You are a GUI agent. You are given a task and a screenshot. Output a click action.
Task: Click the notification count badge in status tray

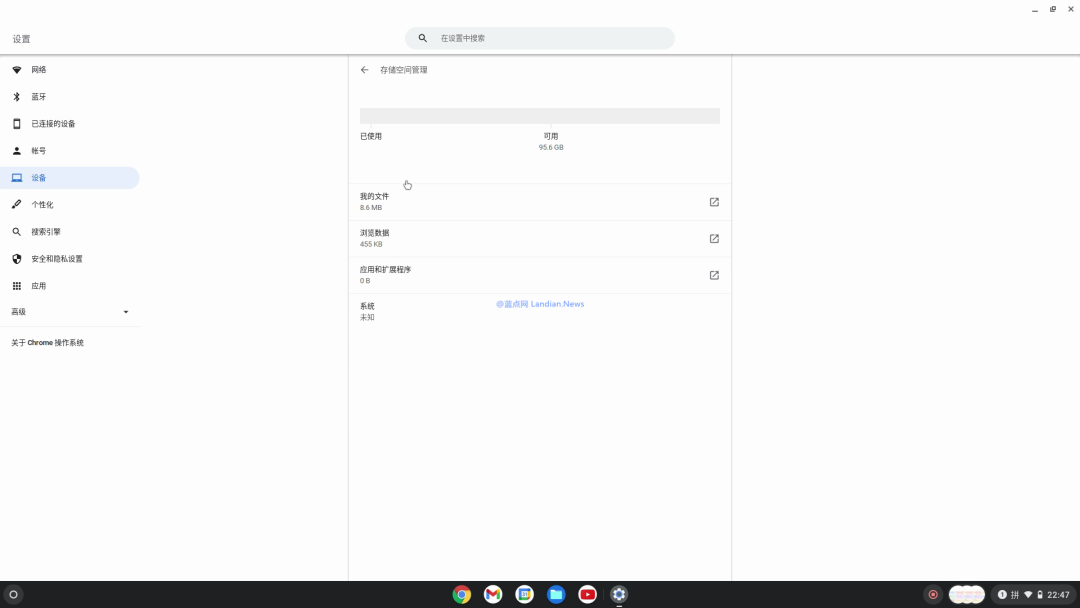(x=1002, y=595)
